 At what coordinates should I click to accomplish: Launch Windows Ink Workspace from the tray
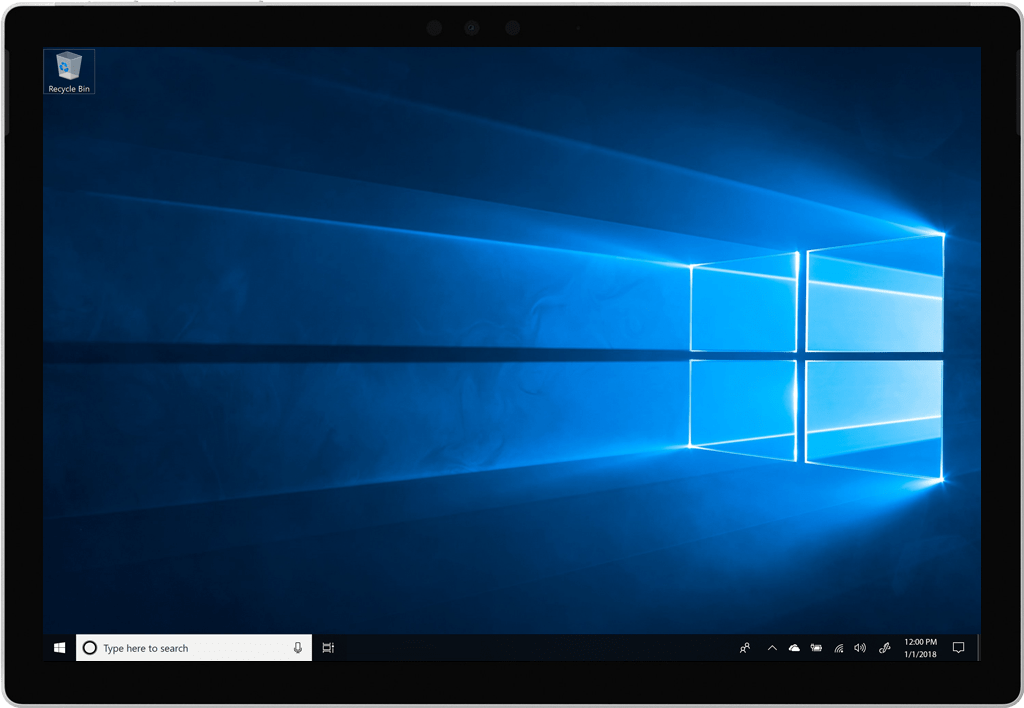tap(884, 647)
